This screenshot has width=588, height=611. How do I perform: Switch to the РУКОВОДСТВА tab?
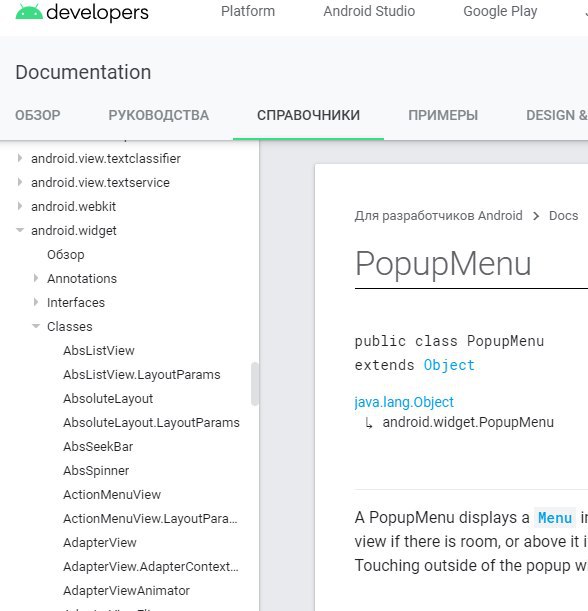pos(159,115)
